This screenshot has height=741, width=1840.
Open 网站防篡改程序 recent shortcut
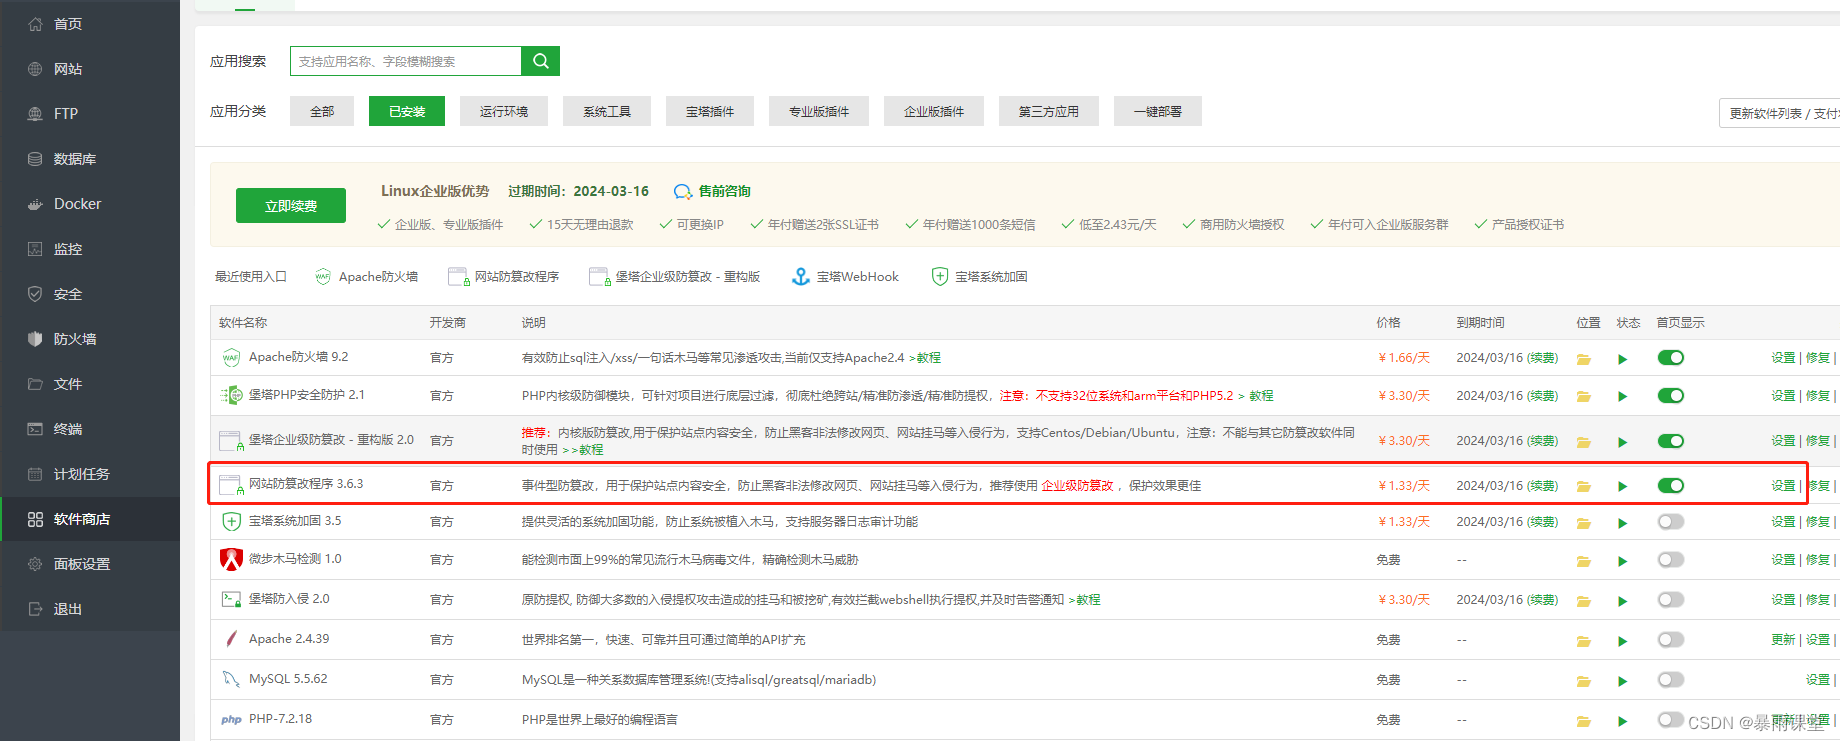pyautogui.click(x=504, y=277)
